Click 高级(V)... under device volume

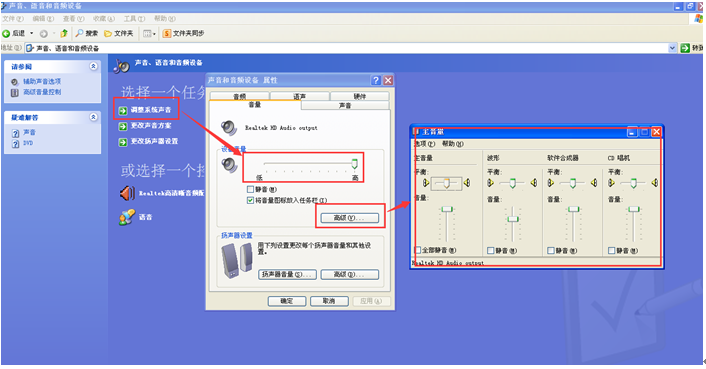point(349,218)
